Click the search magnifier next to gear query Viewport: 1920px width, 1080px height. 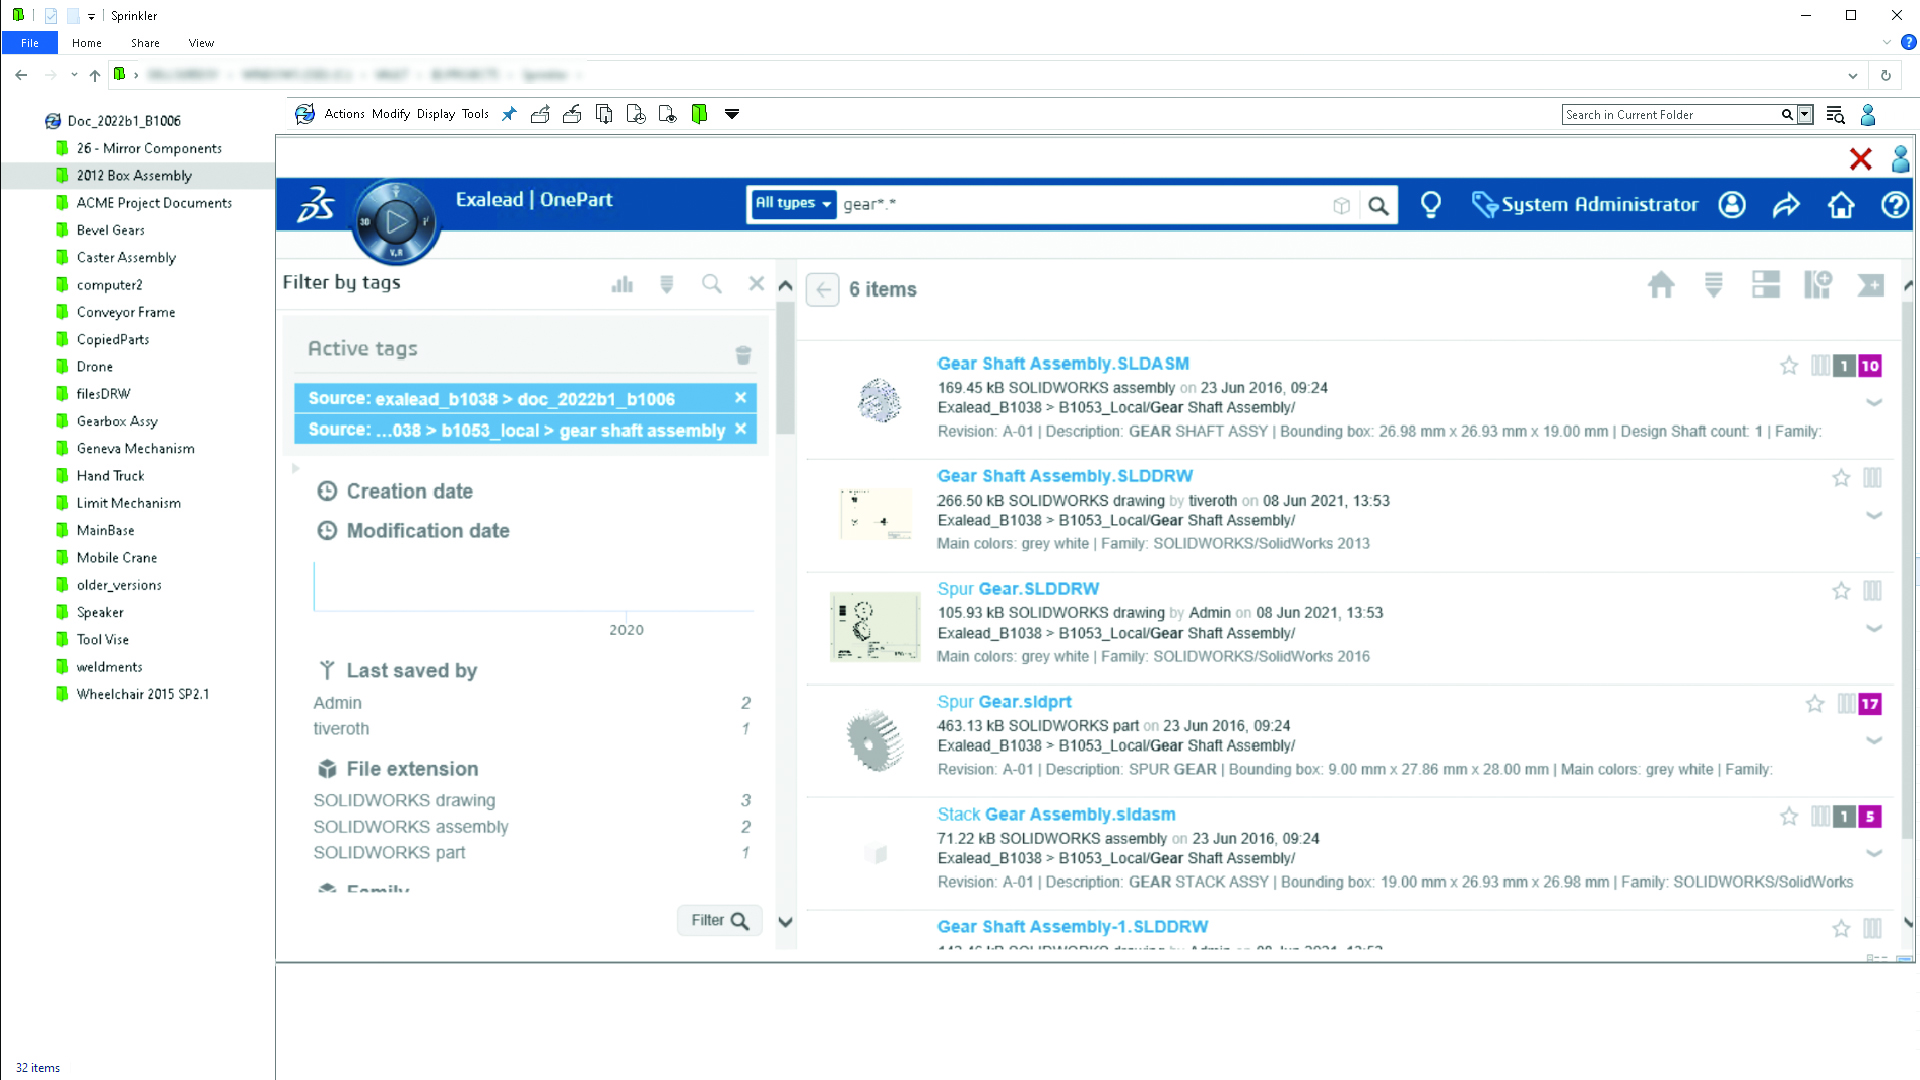1378,206
